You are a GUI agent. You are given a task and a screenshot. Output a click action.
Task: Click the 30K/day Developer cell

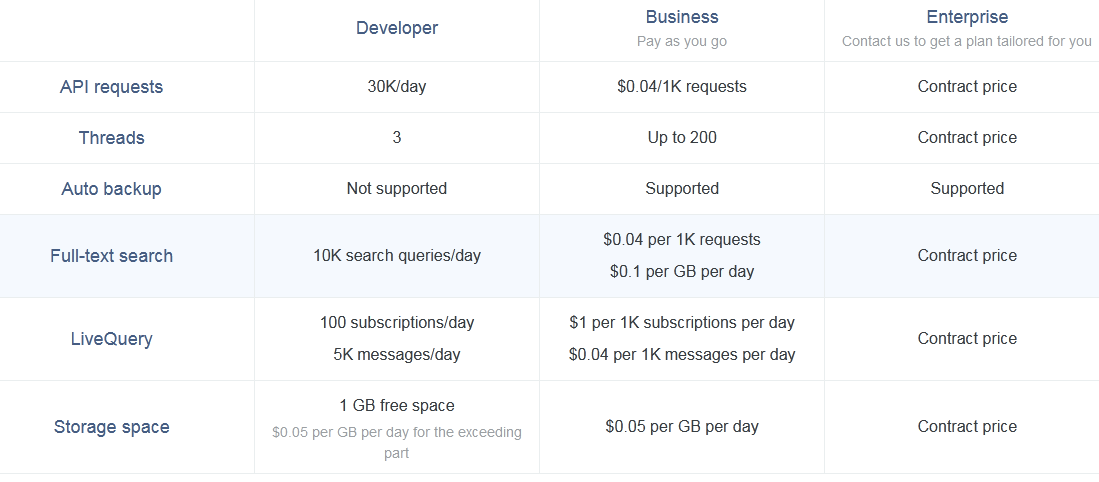pos(397,87)
